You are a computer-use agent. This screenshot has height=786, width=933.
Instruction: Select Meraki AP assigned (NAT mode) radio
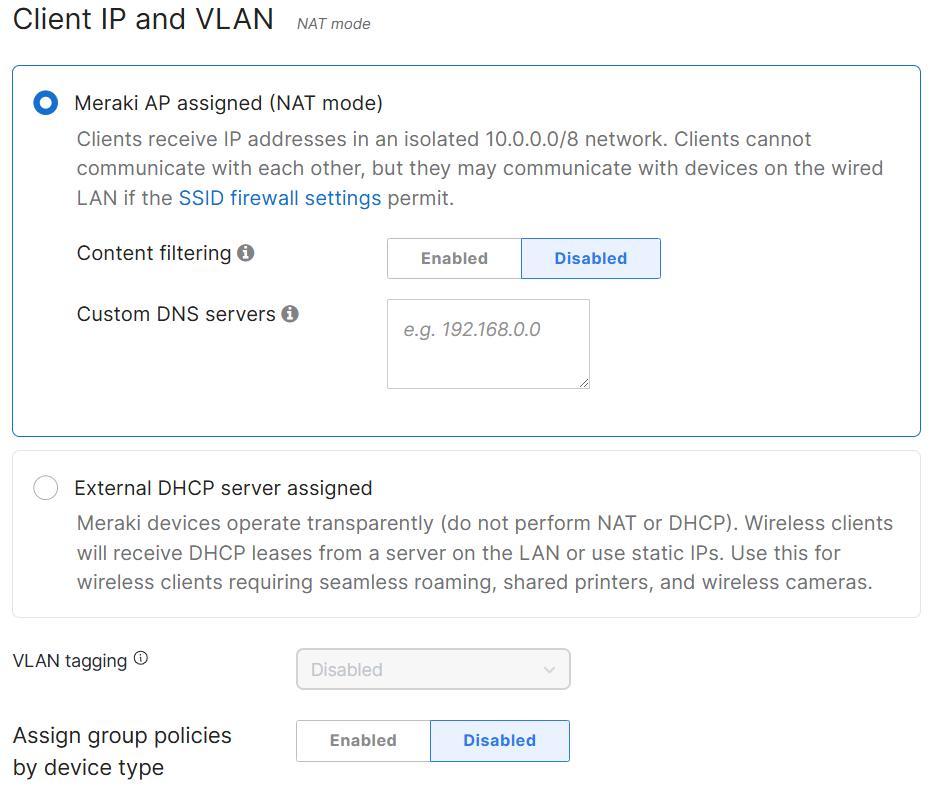[x=46, y=102]
